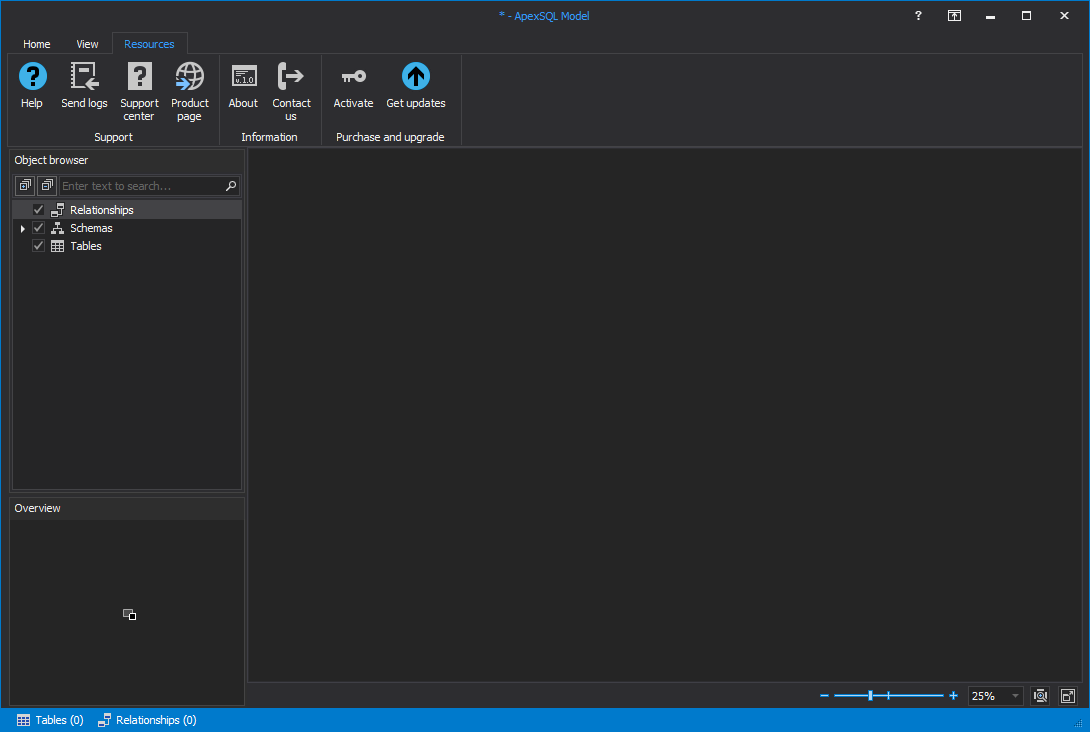Open the 25% zoom level dropdown
The width and height of the screenshot is (1090, 732).
click(x=1015, y=696)
